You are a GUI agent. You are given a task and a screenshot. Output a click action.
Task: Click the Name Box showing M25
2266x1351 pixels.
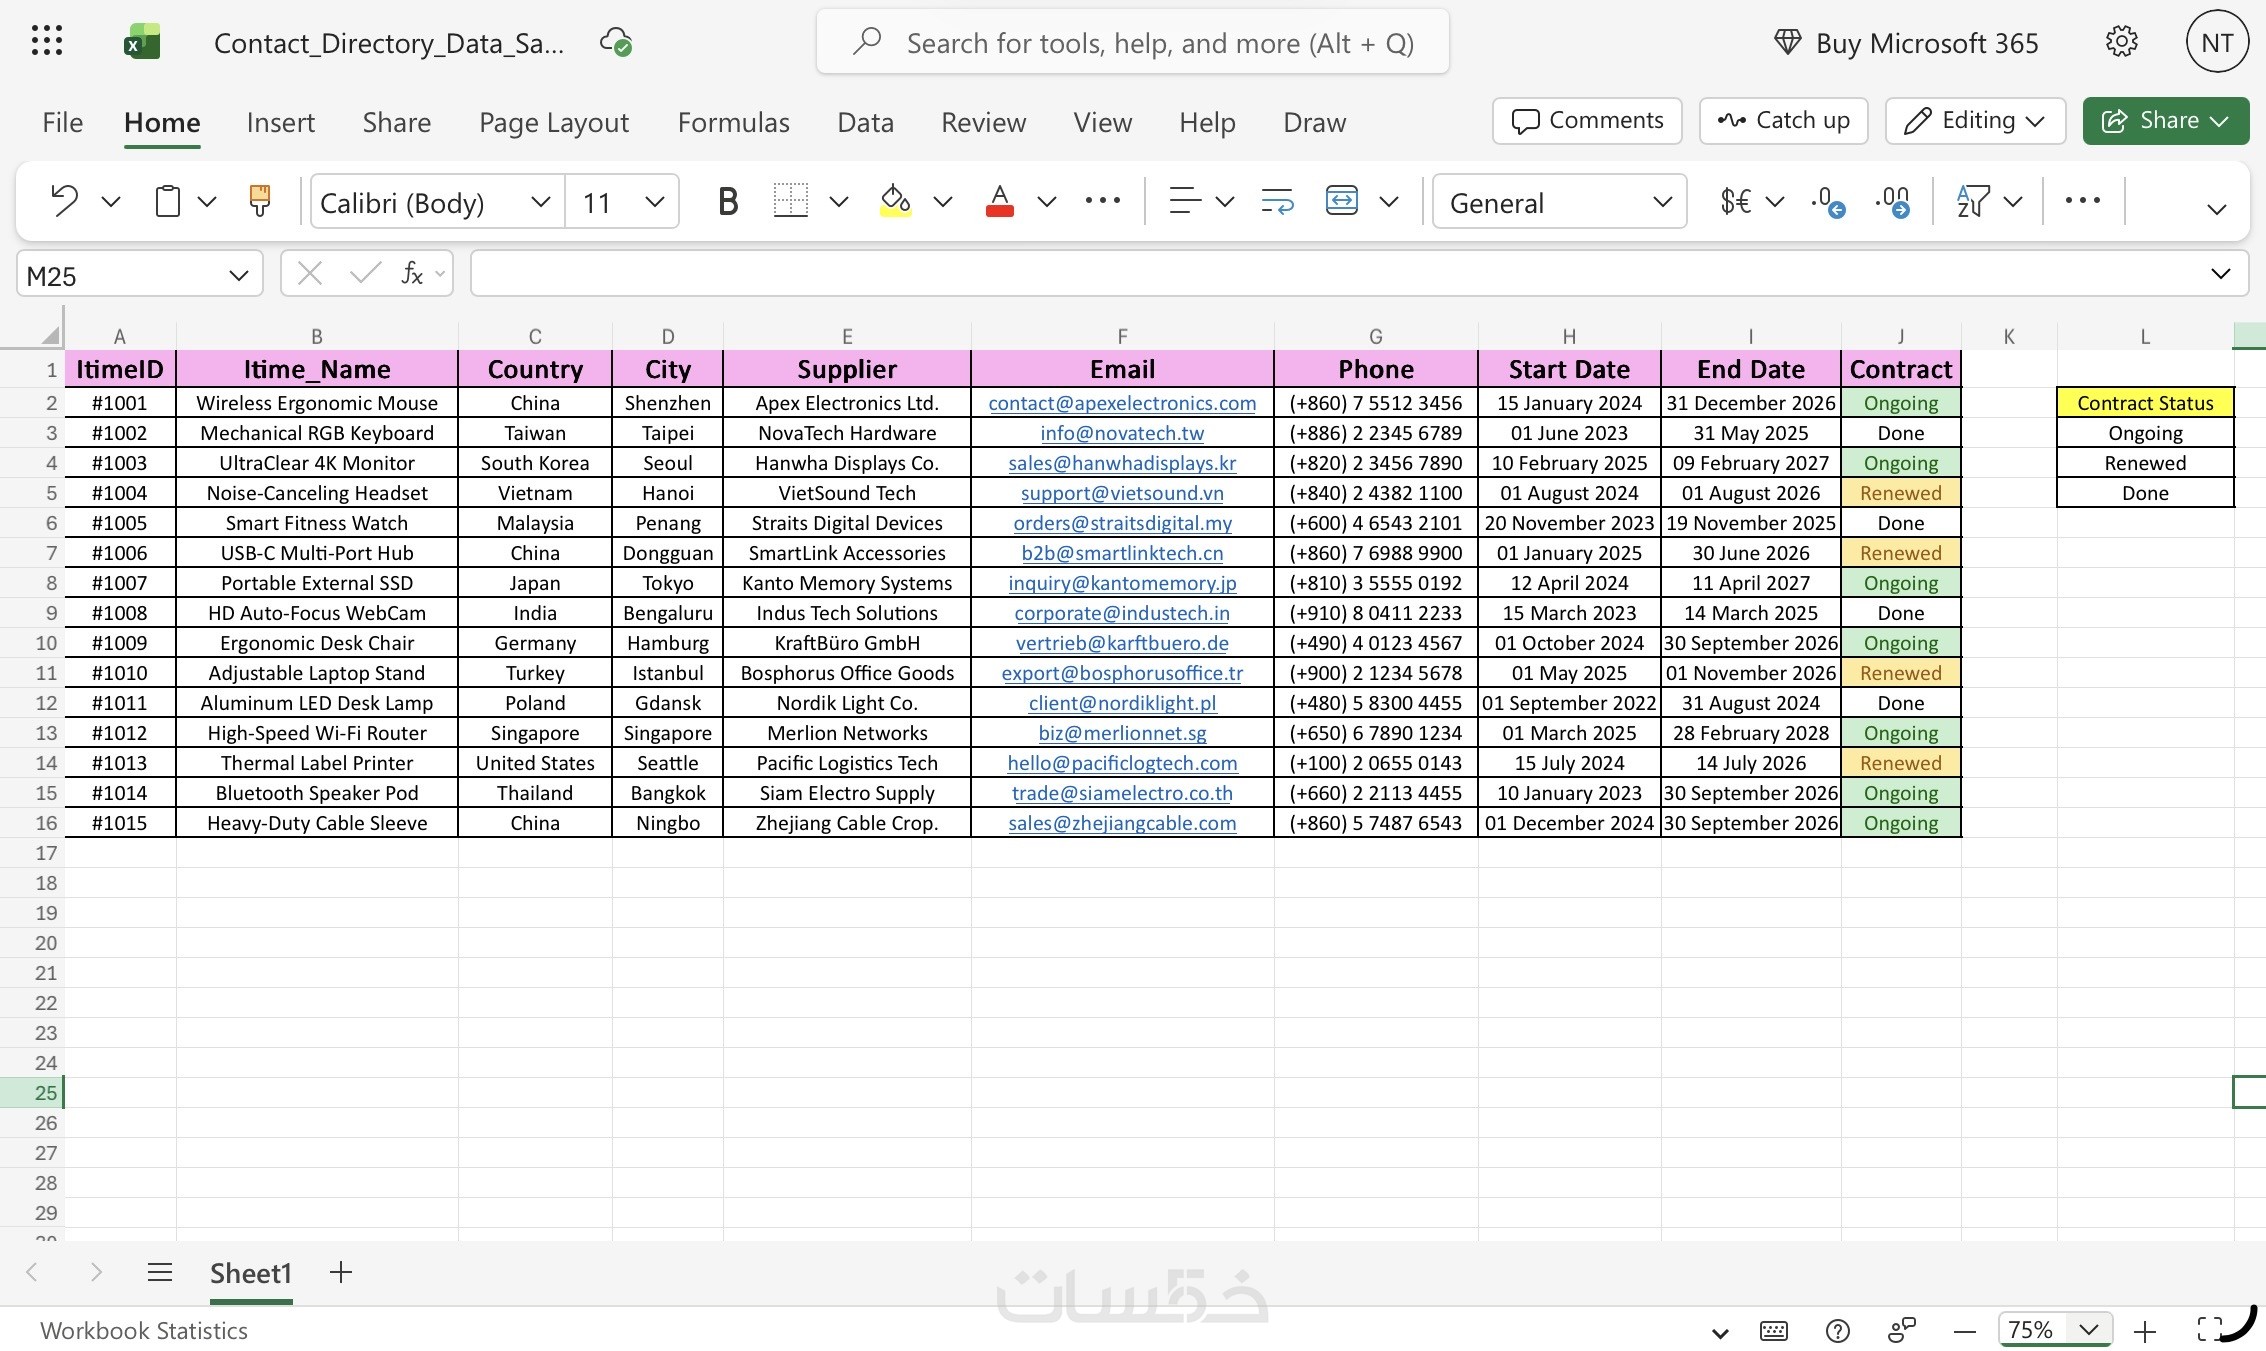click(x=139, y=275)
